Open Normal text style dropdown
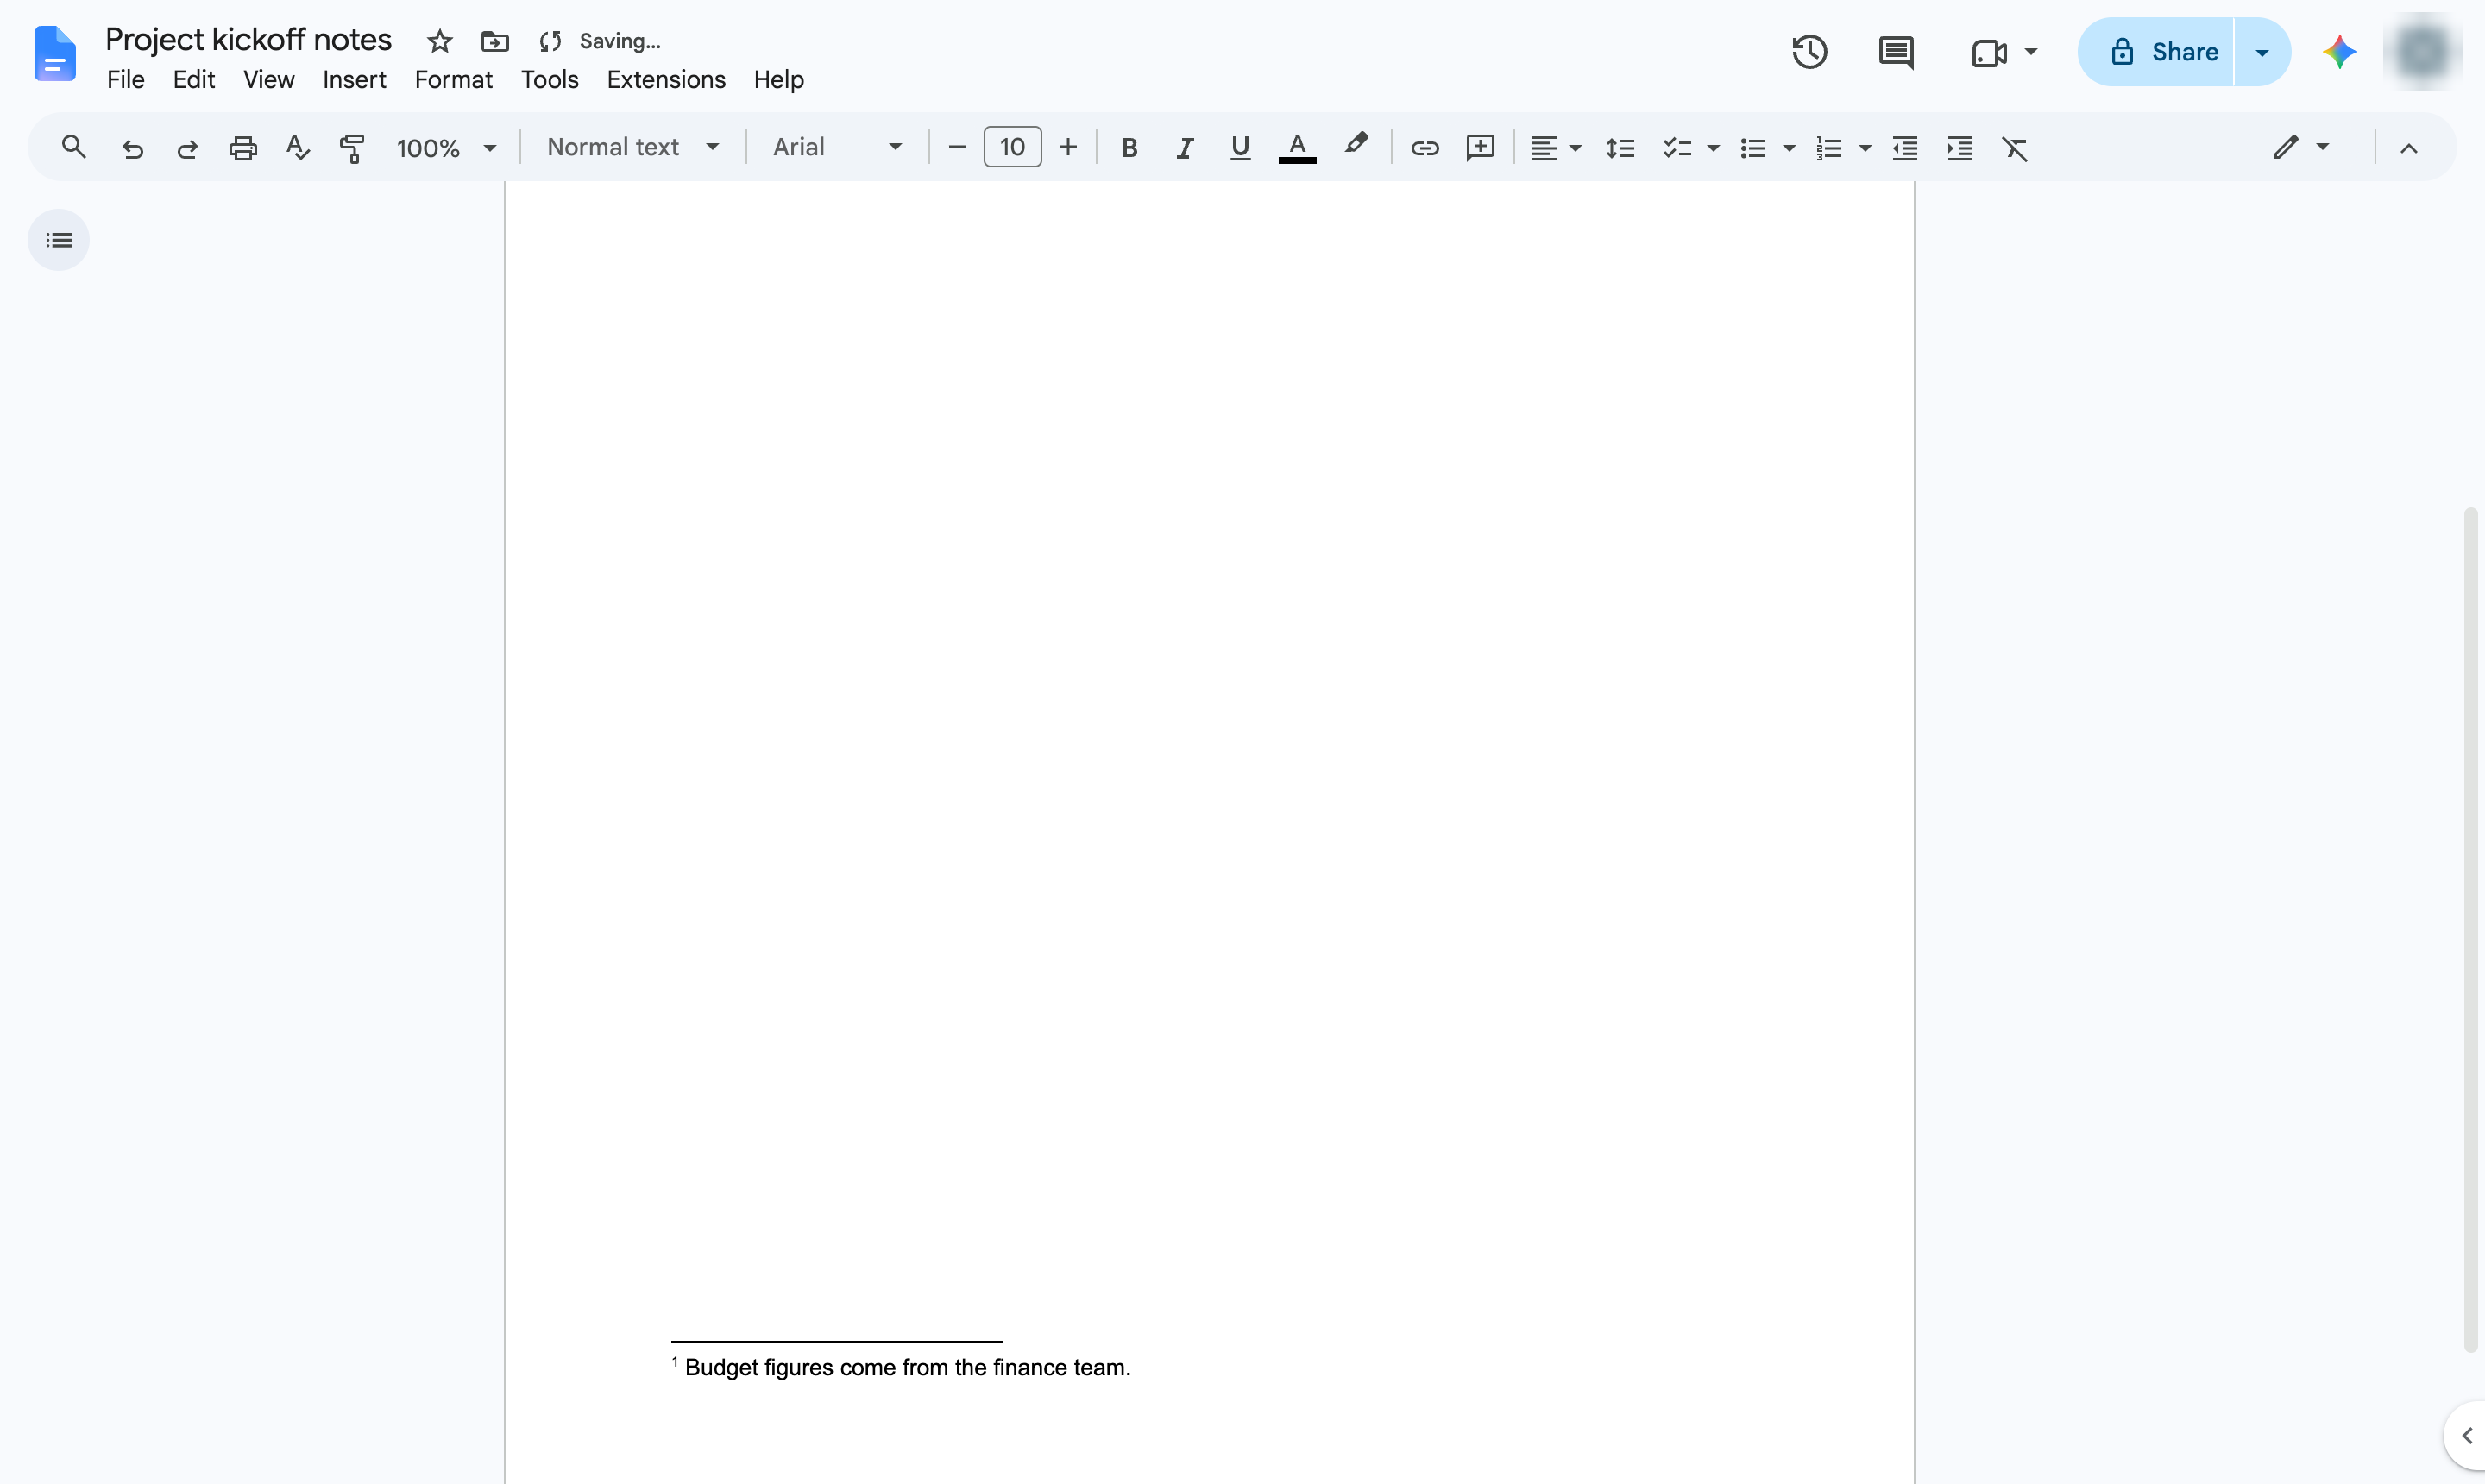The width and height of the screenshot is (2485, 1484). (633, 147)
